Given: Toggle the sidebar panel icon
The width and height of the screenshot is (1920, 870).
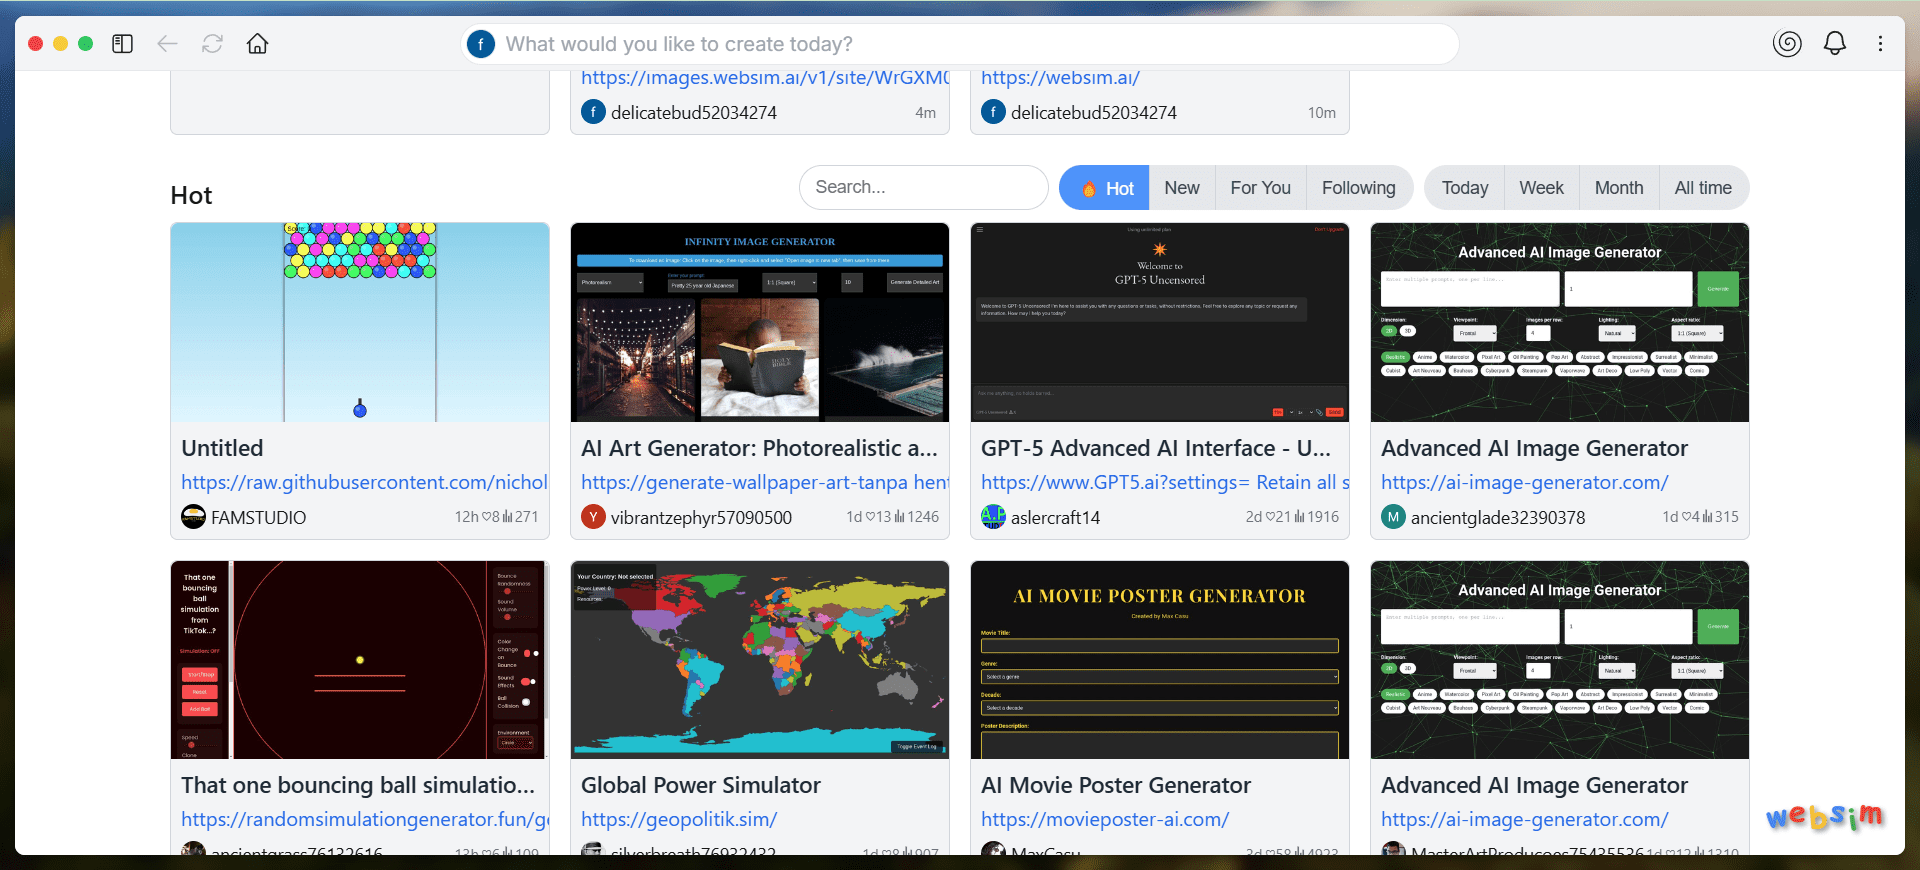Looking at the screenshot, I should coord(122,44).
